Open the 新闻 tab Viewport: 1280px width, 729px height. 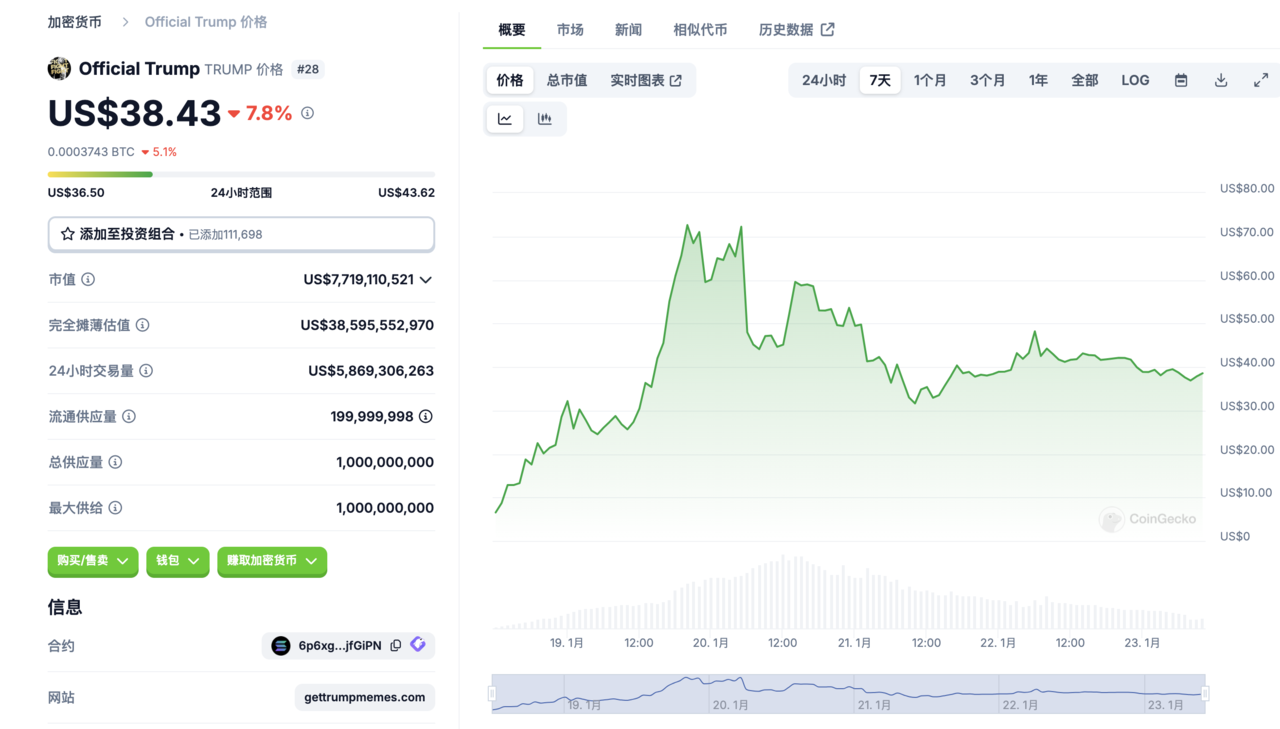[x=628, y=30]
